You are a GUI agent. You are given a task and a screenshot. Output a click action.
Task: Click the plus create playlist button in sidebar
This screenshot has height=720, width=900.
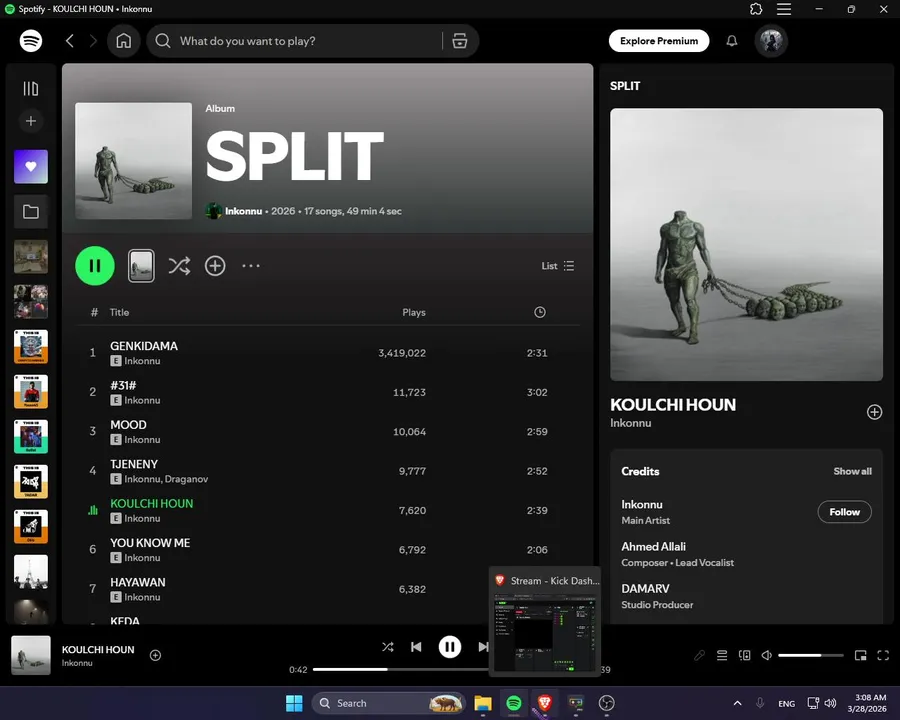pos(31,121)
